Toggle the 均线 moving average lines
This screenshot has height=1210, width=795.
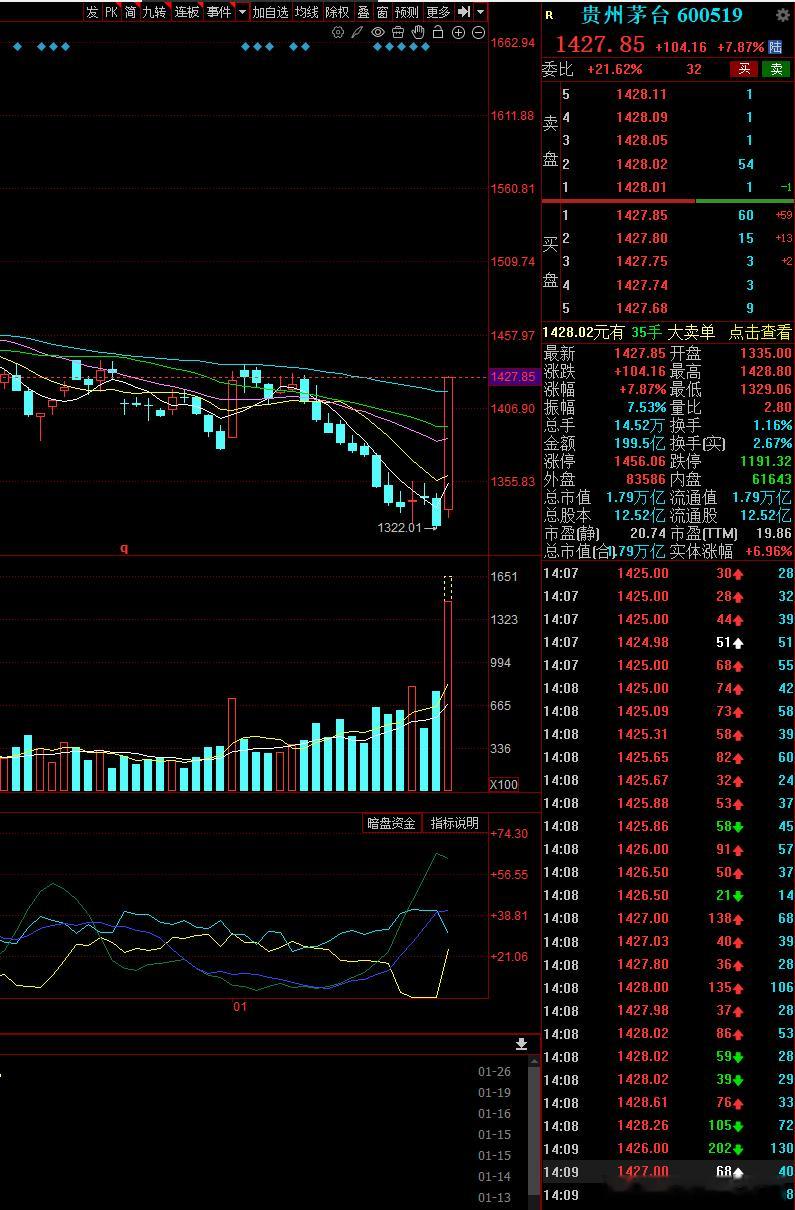(307, 12)
